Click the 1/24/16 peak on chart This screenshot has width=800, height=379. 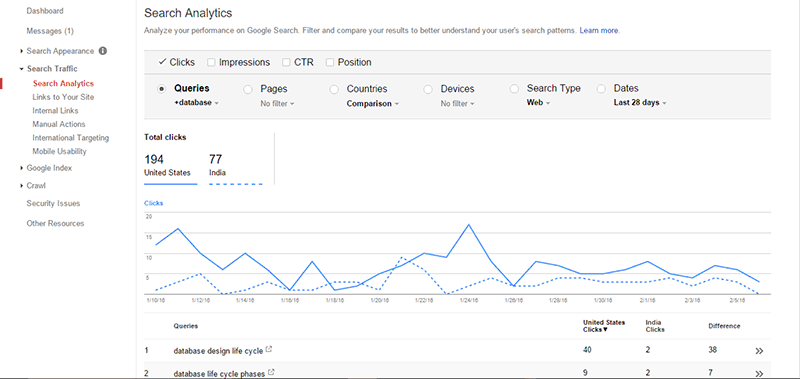[x=468, y=224]
